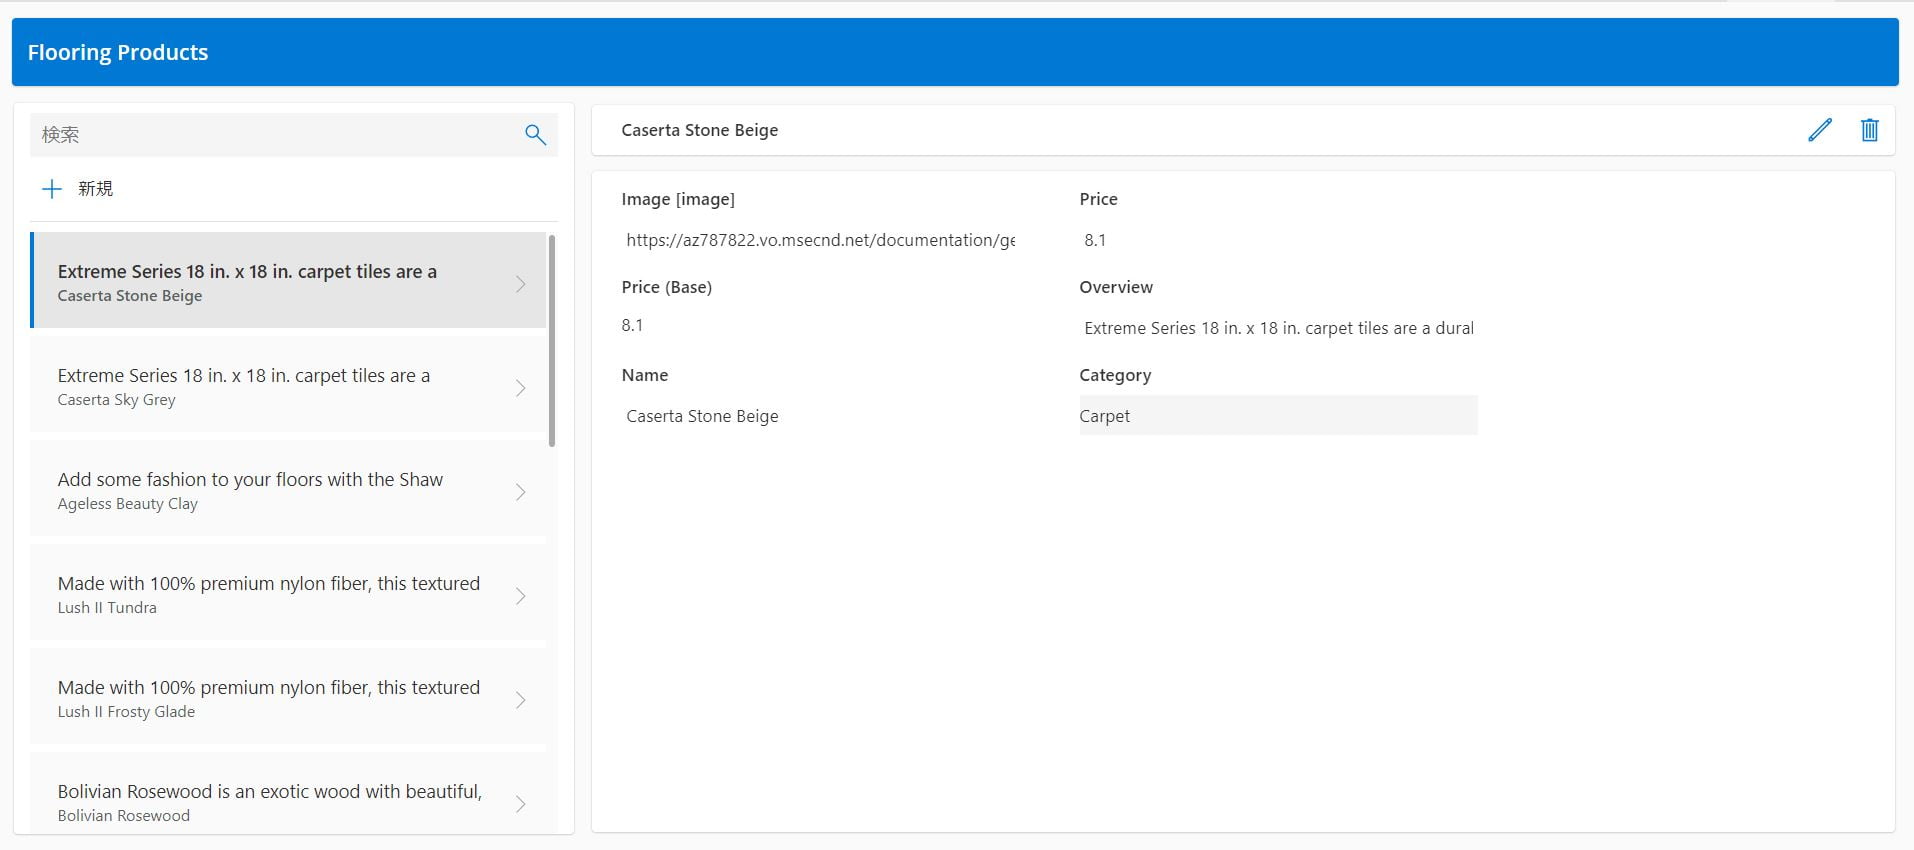Click the Overview description text field
The height and width of the screenshot is (850, 1914).
[1278, 328]
